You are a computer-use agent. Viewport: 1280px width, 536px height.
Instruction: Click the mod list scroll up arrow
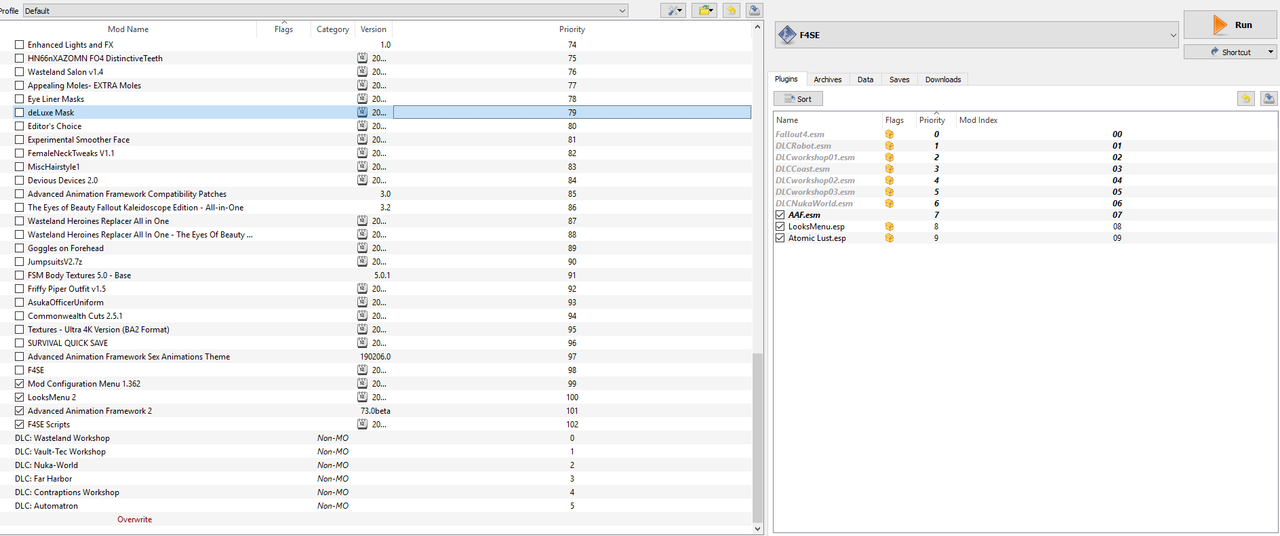[758, 28]
